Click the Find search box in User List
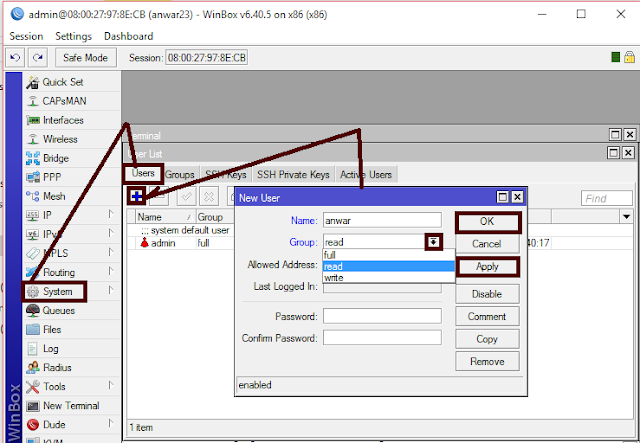This screenshot has width=640, height=443. [607, 198]
